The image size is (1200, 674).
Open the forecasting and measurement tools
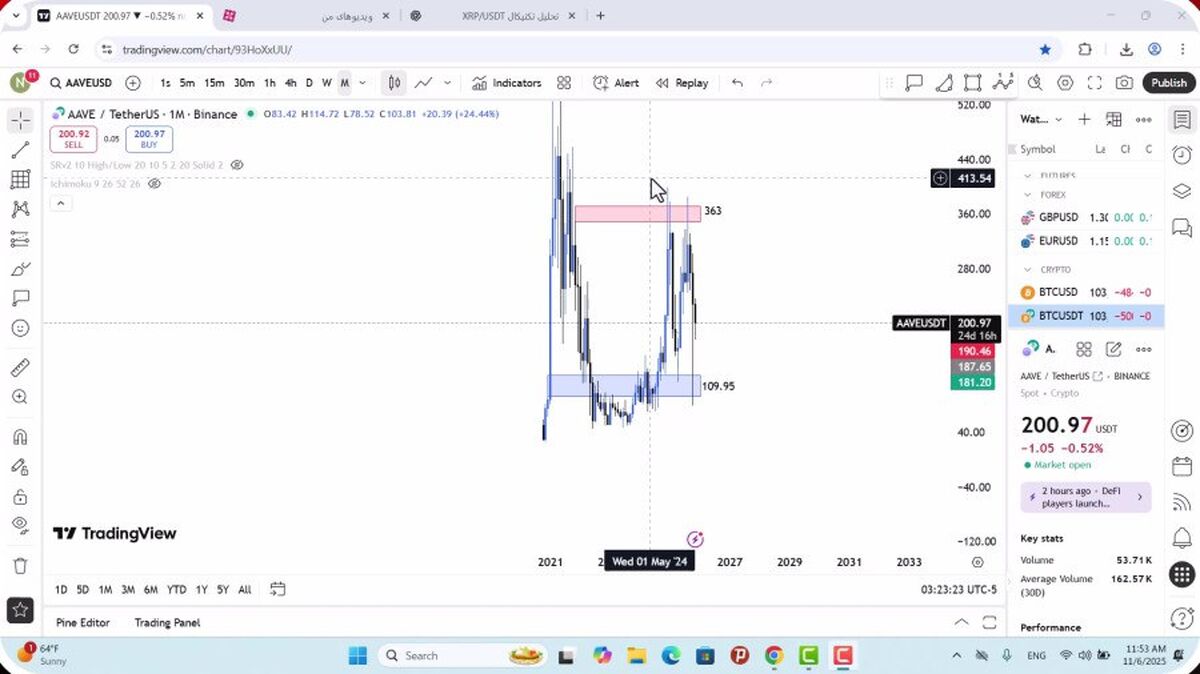(x=20, y=239)
